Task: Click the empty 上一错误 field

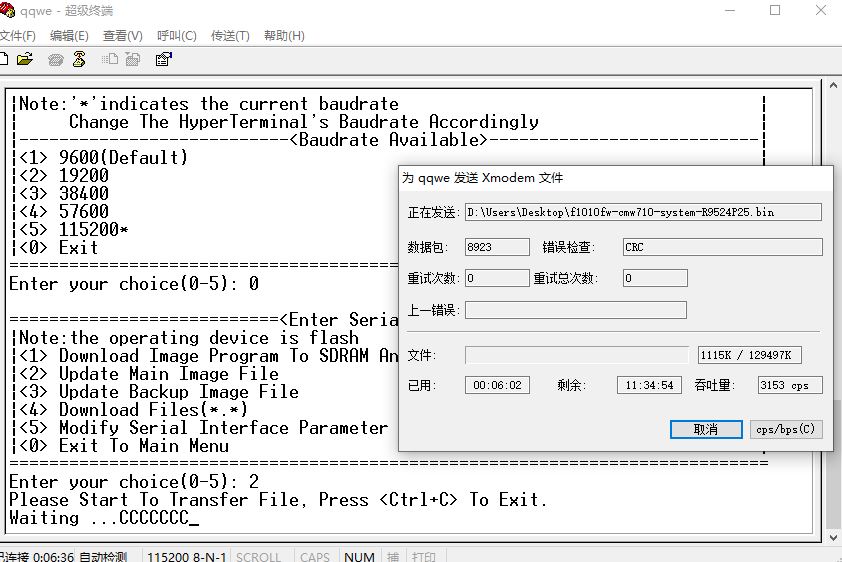Action: click(x=576, y=310)
